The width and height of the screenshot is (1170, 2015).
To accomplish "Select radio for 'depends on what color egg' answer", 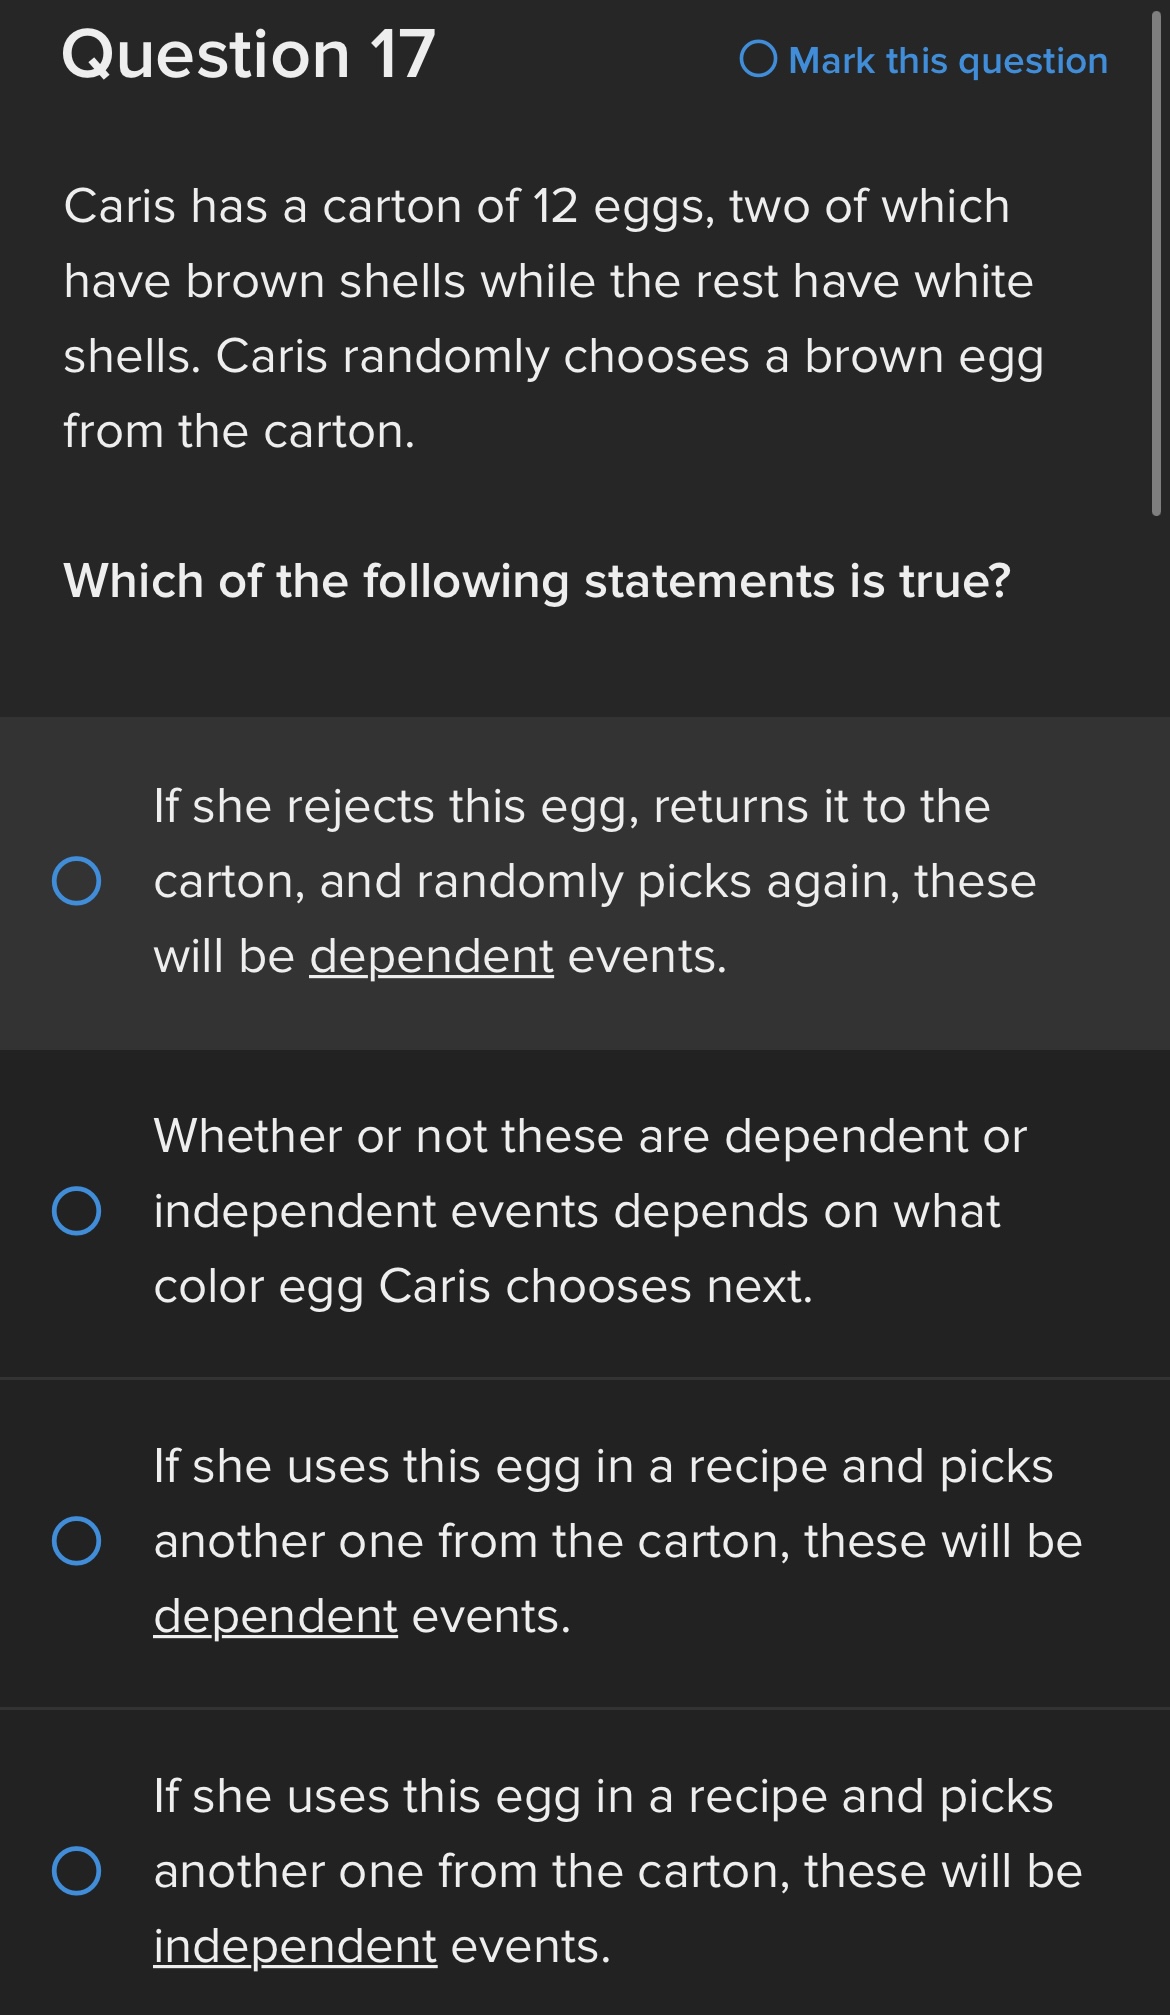I will click(x=76, y=1211).
